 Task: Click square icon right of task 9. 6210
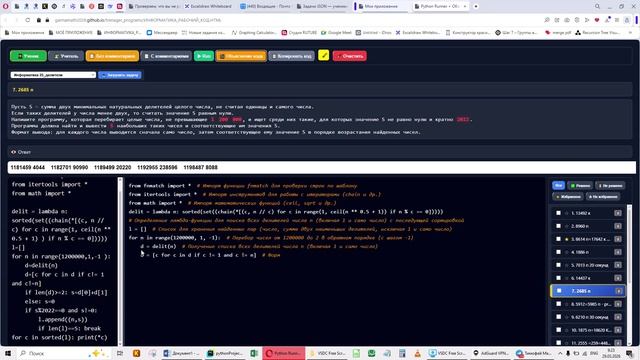tap(618, 317)
